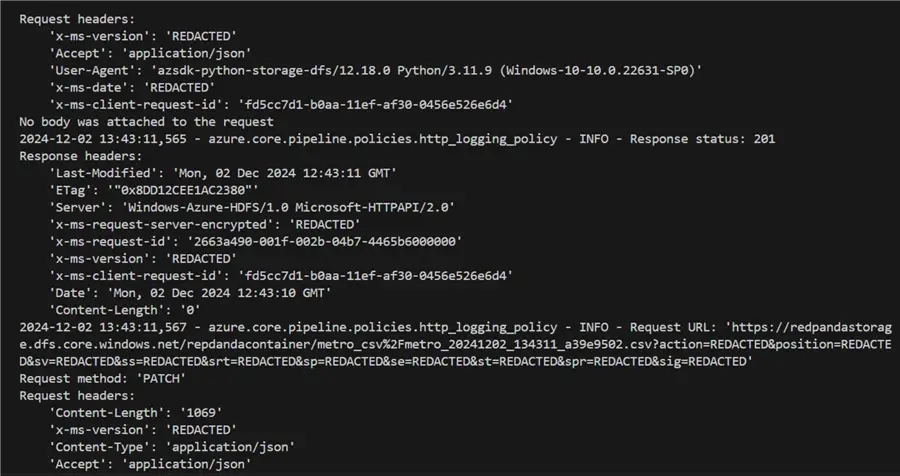Click the Content-Length '0' line
The width and height of the screenshot is (900, 476).
[x=125, y=310]
